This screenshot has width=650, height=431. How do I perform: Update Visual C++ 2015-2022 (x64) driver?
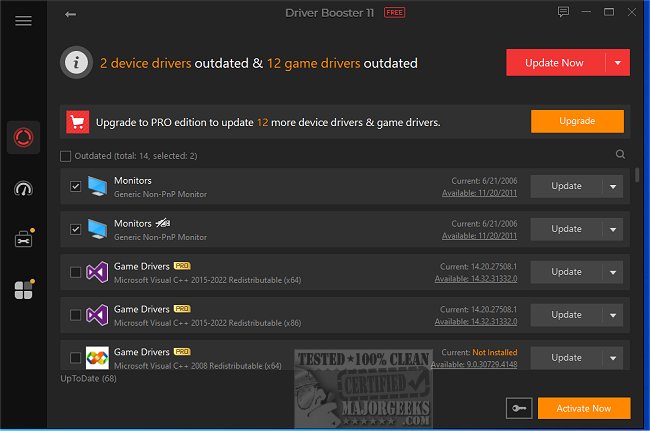coord(566,272)
